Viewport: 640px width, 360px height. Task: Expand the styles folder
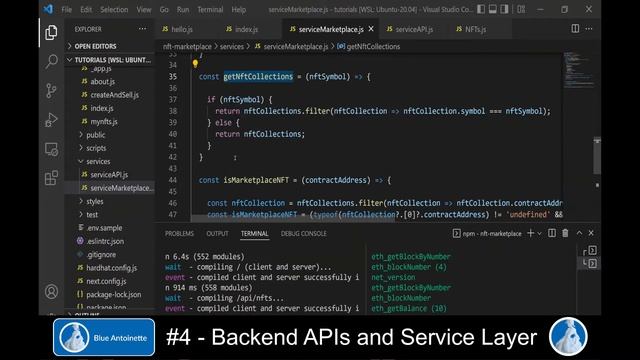coord(95,202)
